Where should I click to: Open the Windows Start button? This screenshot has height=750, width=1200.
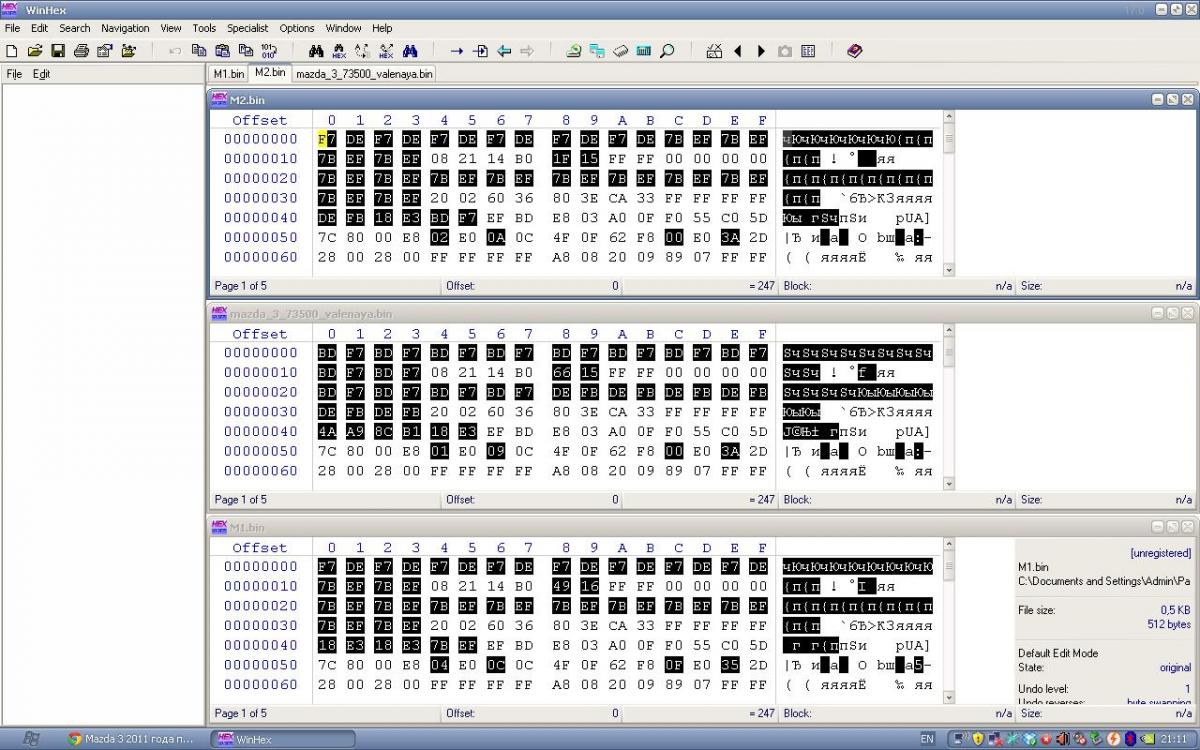click(29, 739)
